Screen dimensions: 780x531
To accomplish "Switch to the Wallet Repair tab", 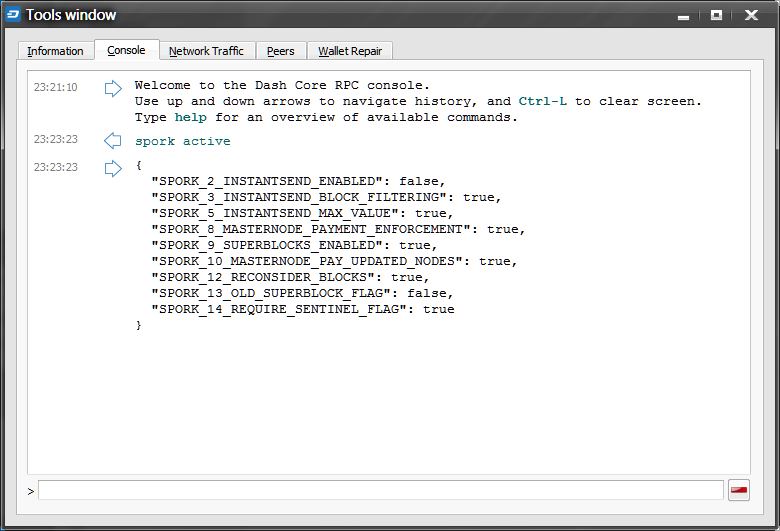I will tap(350, 51).
